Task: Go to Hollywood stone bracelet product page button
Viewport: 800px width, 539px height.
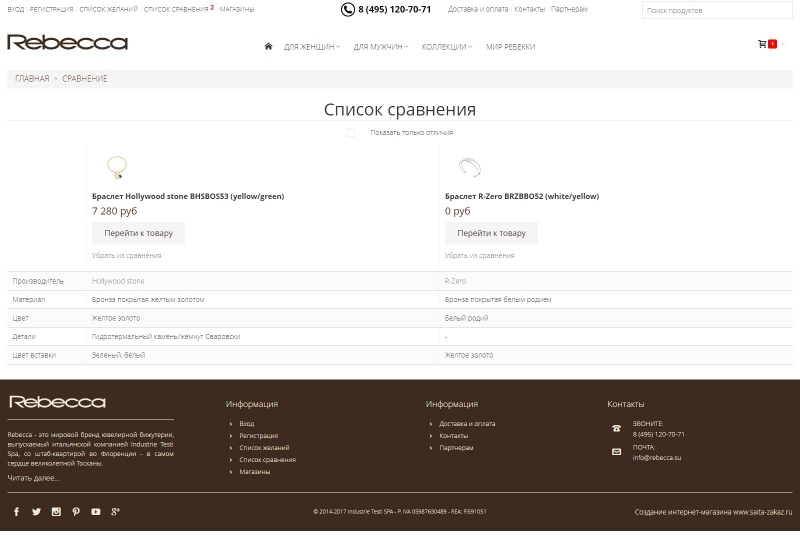Action: 138,233
